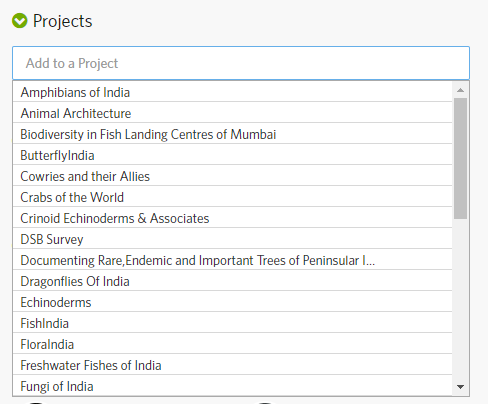
Task: Select ButterflyIndia project
Action: (x=232, y=155)
